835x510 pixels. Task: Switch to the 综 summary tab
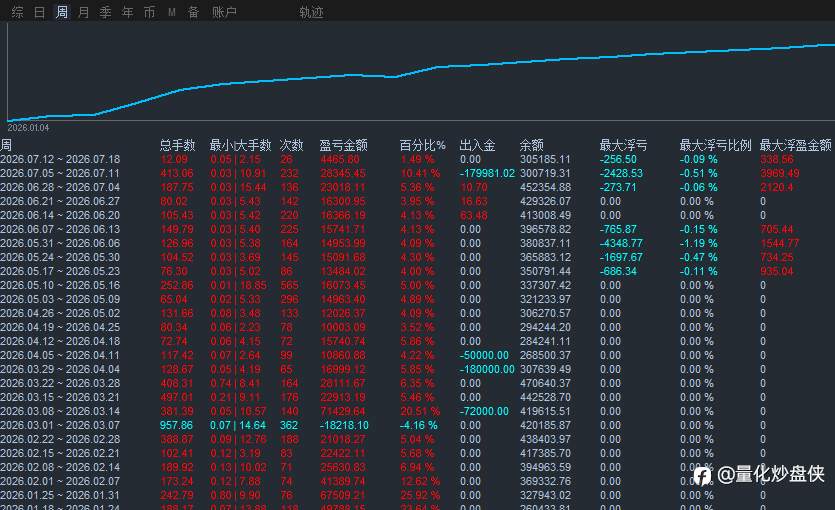tap(17, 12)
